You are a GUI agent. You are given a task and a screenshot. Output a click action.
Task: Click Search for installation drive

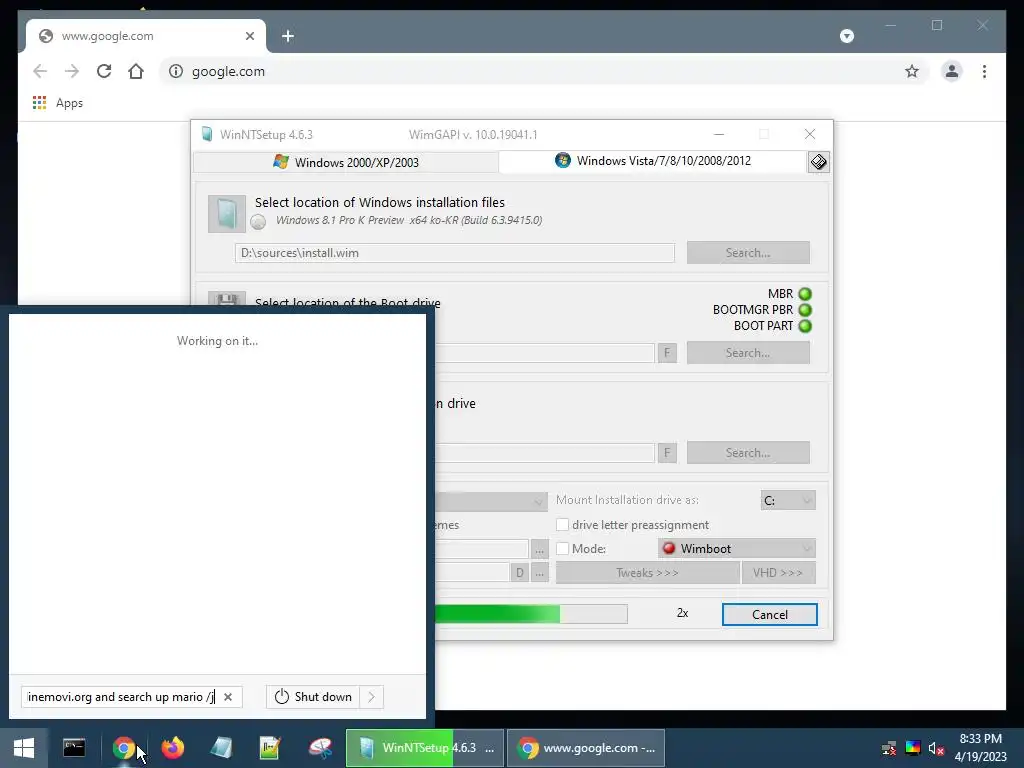point(748,453)
